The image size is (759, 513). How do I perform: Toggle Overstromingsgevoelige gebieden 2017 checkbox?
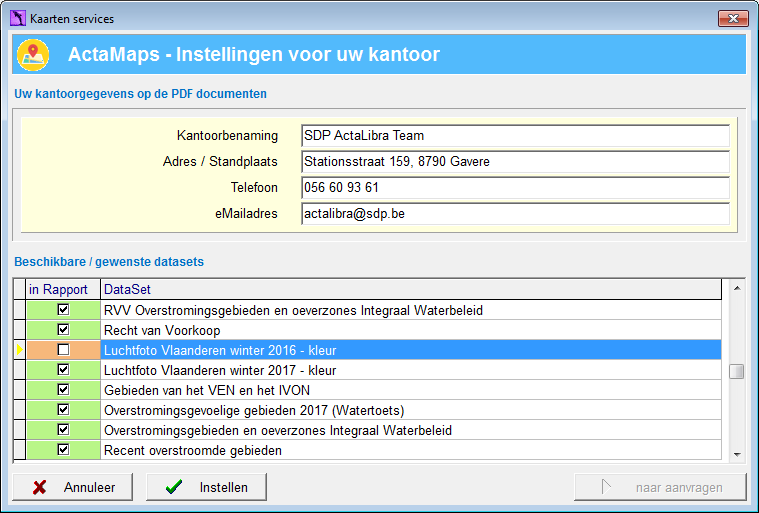click(x=63, y=410)
